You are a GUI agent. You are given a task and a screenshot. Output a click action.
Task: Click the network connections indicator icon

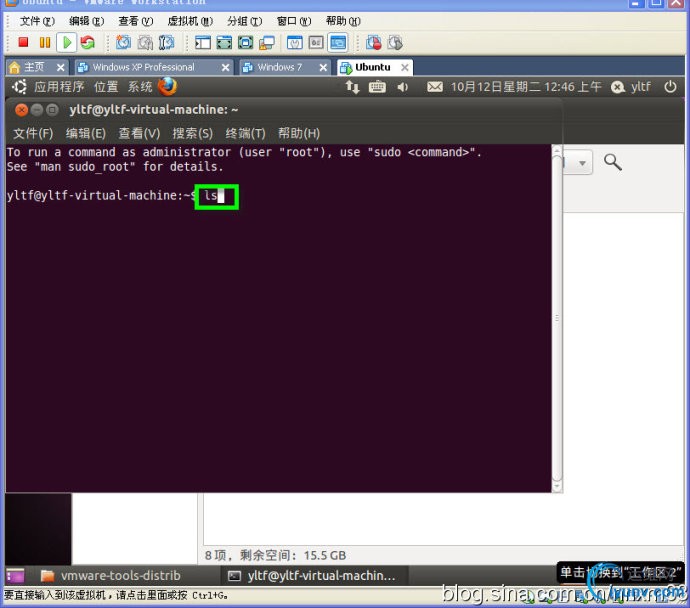(x=352, y=87)
